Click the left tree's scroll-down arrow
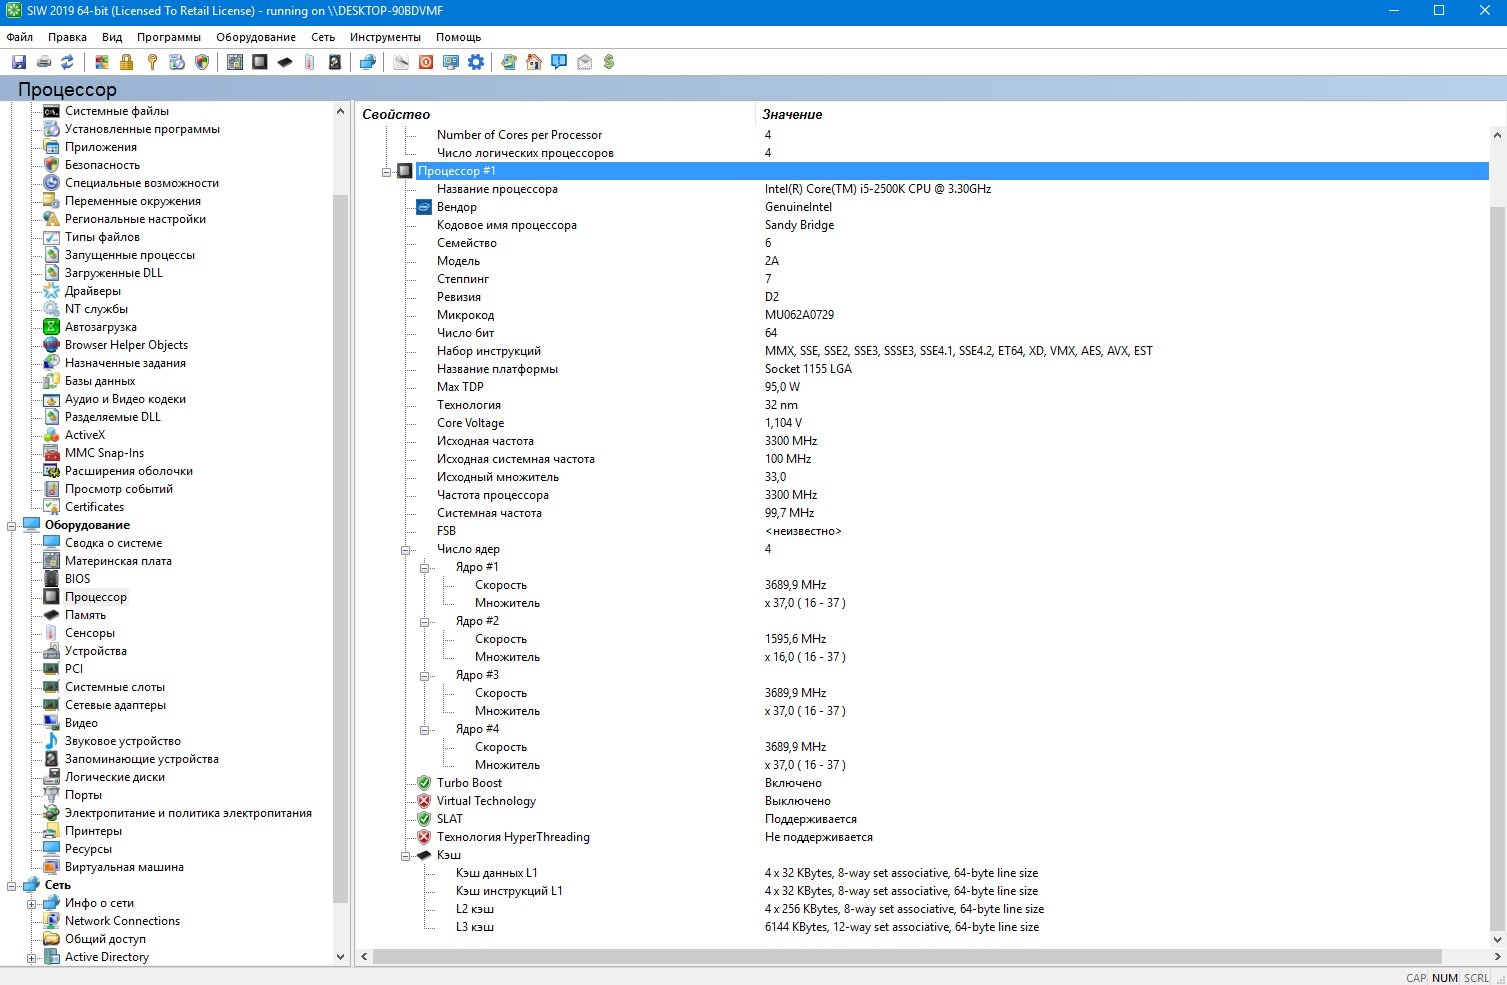The image size is (1507, 985). [x=340, y=957]
